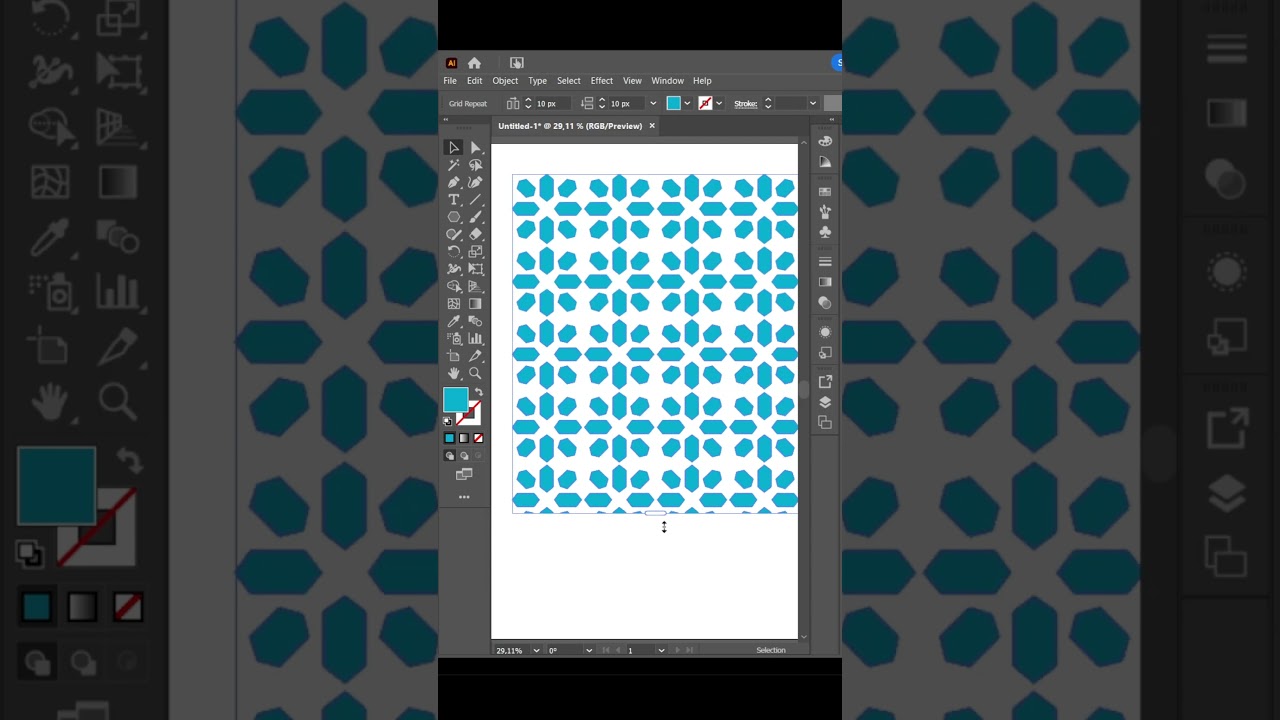The image size is (1280, 720).
Task: Select the Scale tool
Action: coord(476,252)
